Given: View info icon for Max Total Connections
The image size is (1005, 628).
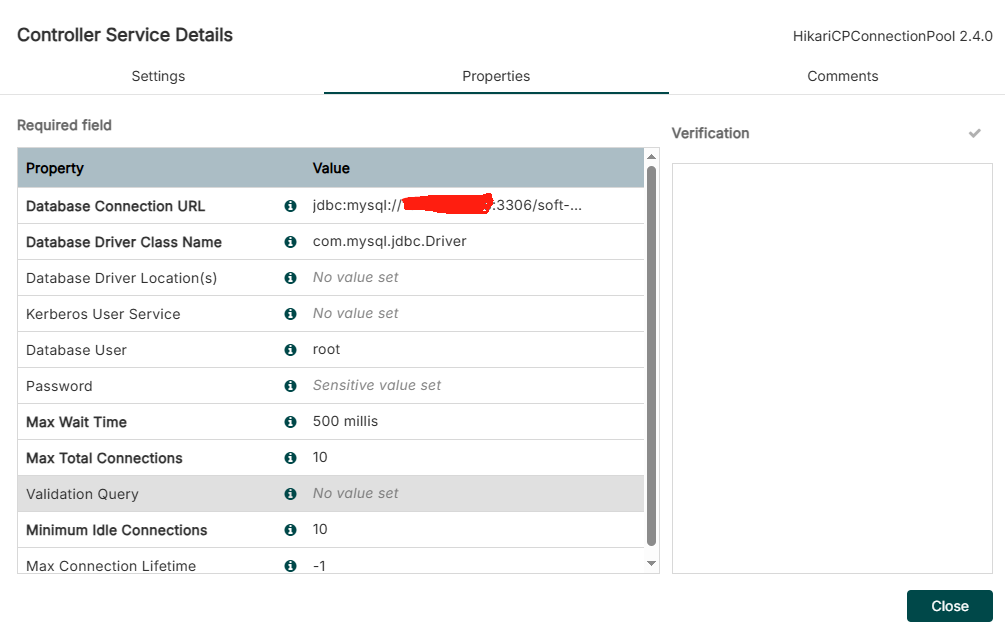Looking at the screenshot, I should pos(290,458).
